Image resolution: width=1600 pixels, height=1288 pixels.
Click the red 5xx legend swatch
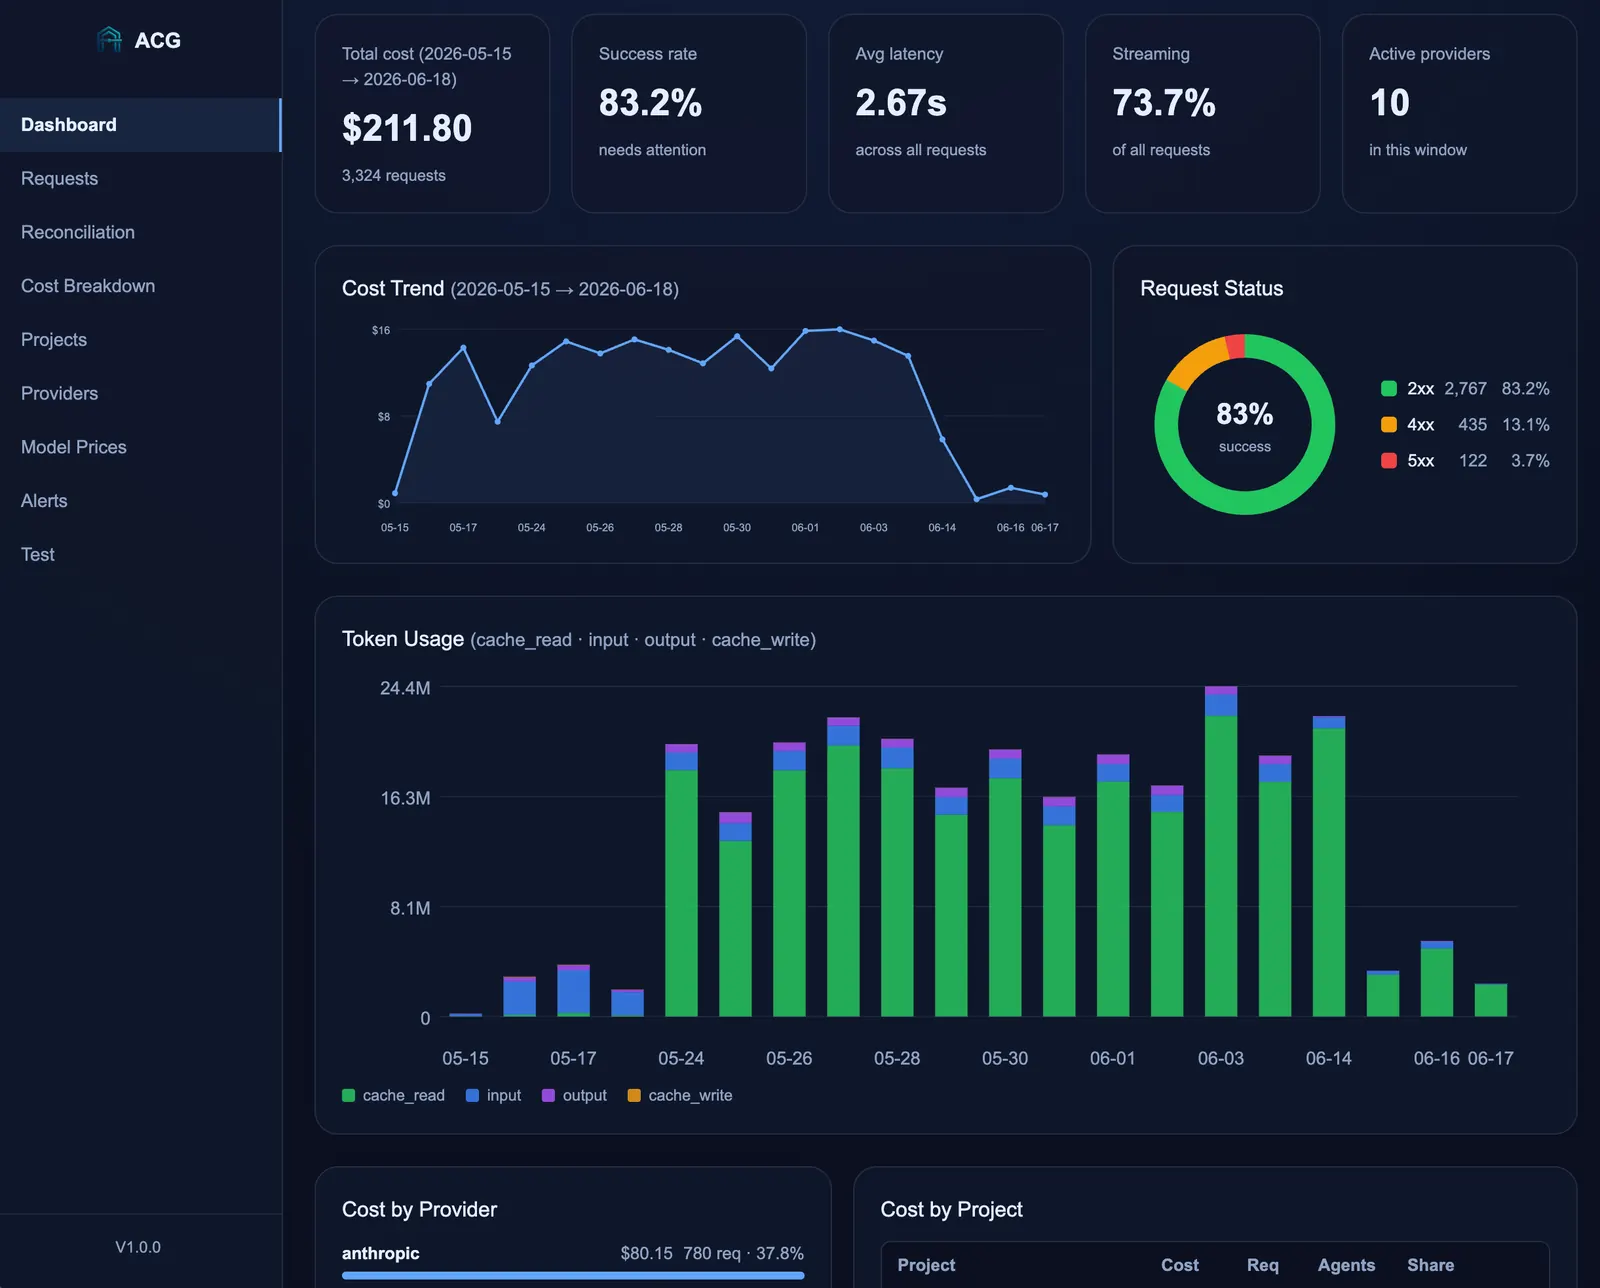point(1389,460)
